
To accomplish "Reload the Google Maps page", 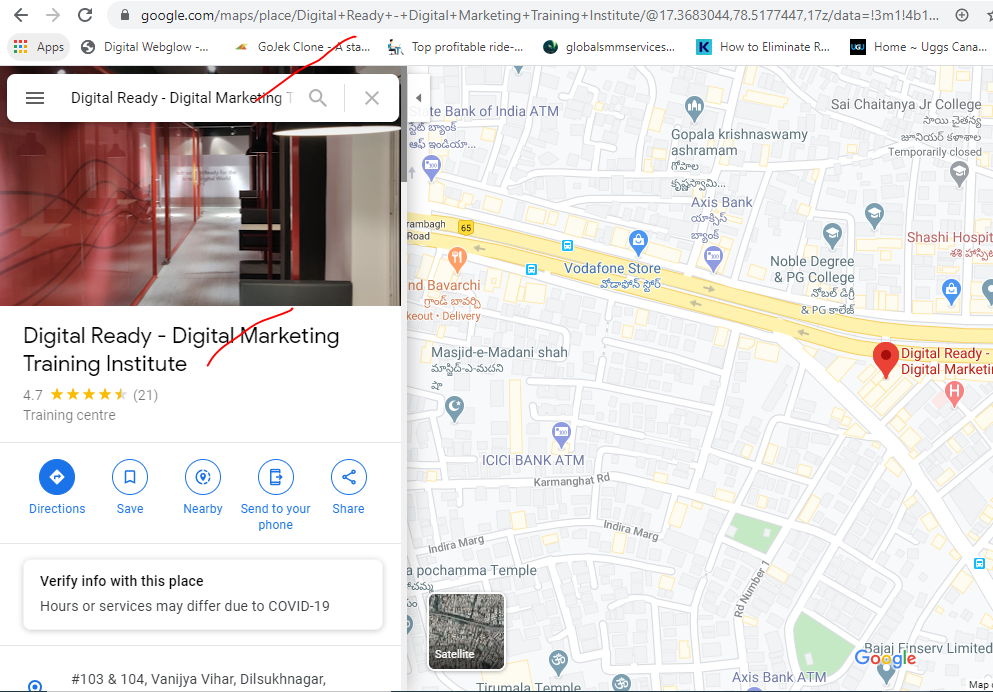I will pos(85,15).
